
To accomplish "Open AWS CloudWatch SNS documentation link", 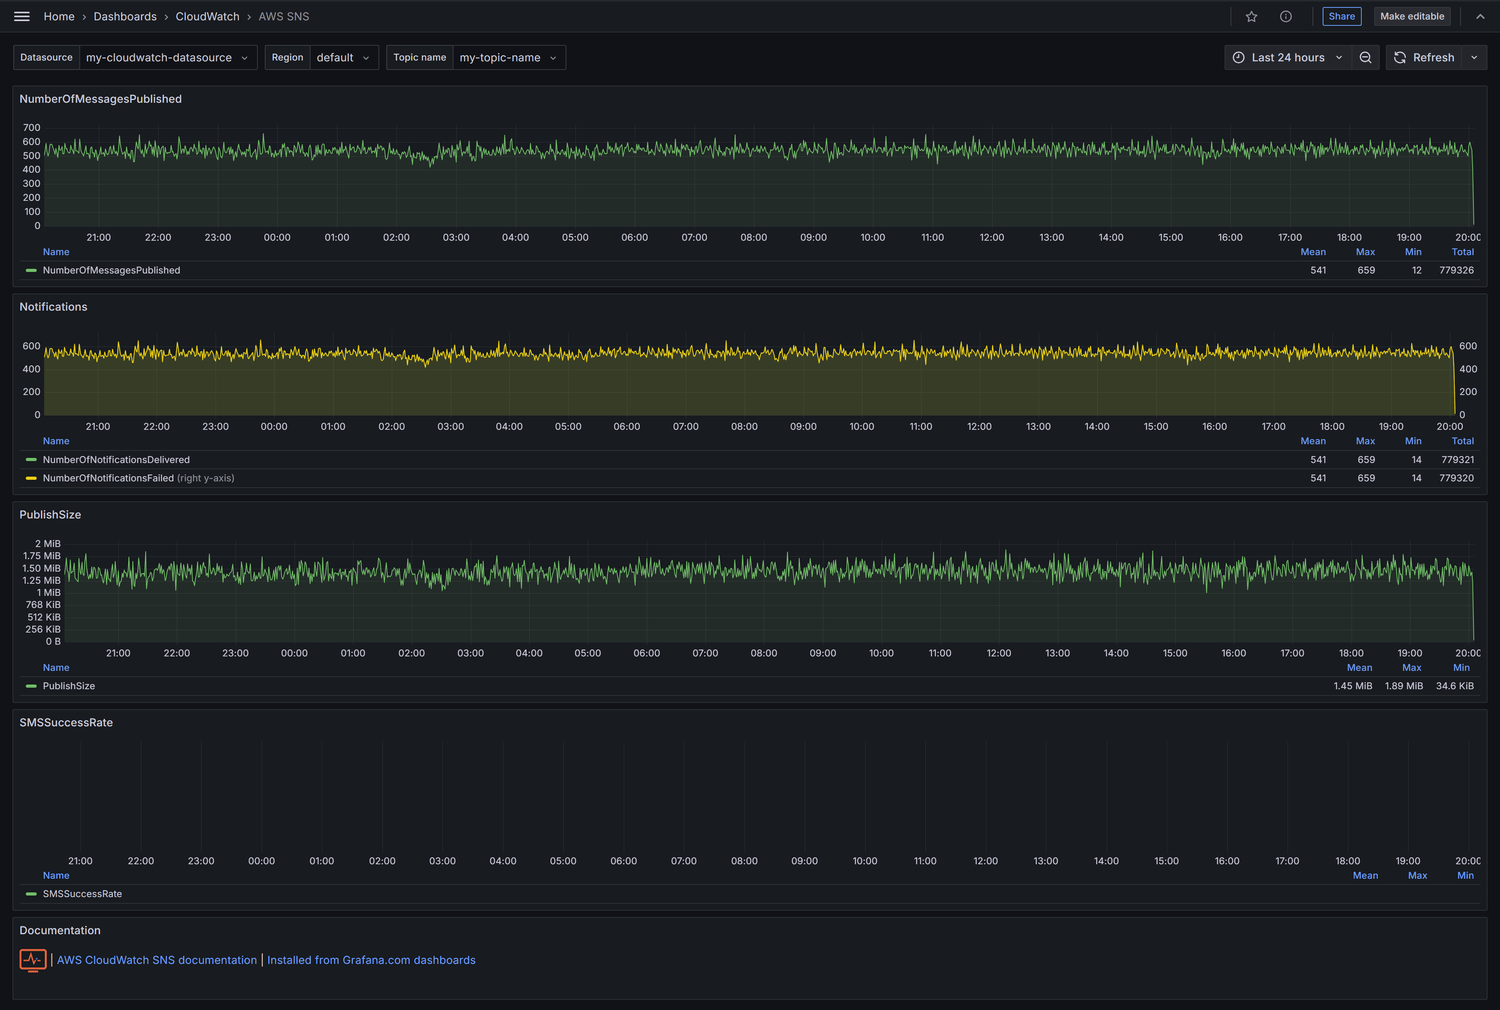I will (x=157, y=960).
